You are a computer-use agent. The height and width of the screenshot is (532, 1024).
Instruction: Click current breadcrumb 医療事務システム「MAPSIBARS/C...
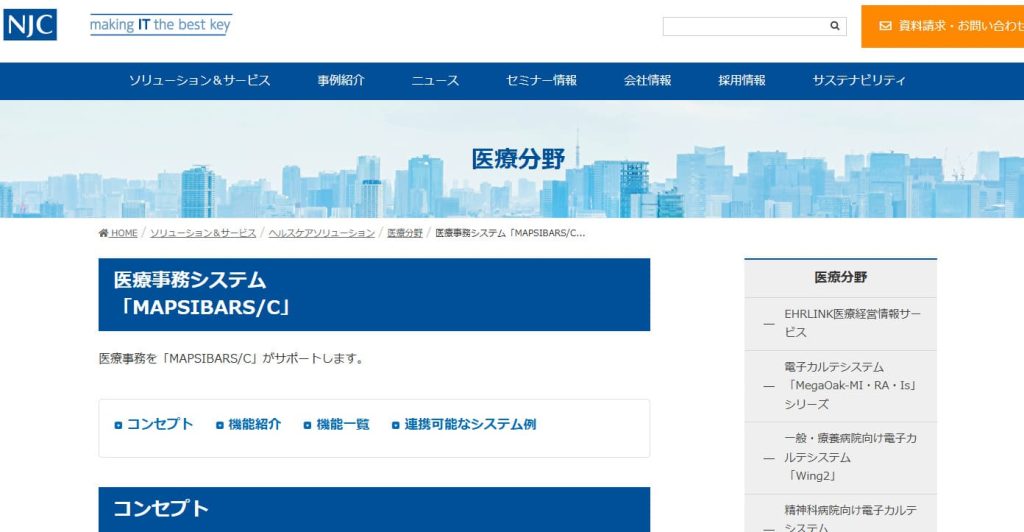coord(510,233)
